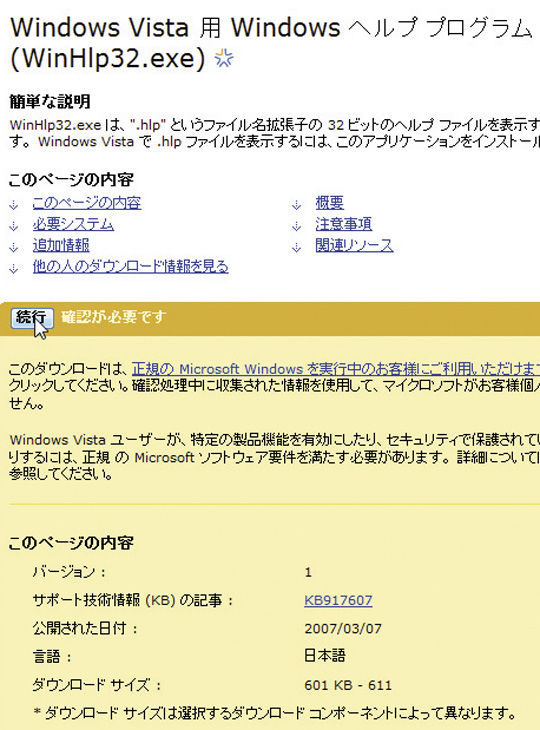Click the down arrow icon beside 必要システム
540x730 pixels.
pos(14,226)
